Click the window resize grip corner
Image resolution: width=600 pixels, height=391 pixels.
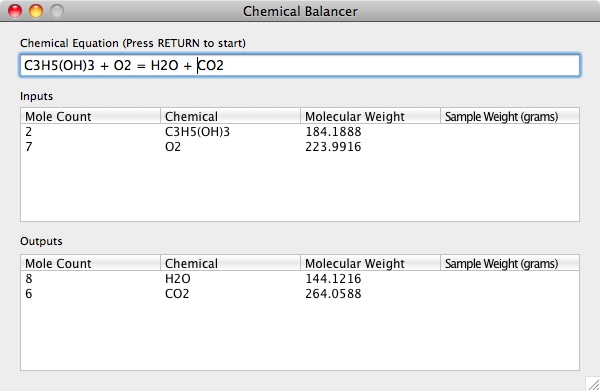[x=593, y=384]
